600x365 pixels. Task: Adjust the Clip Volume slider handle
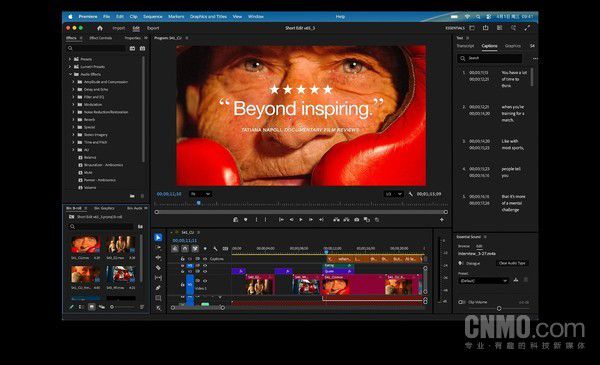(x=499, y=308)
